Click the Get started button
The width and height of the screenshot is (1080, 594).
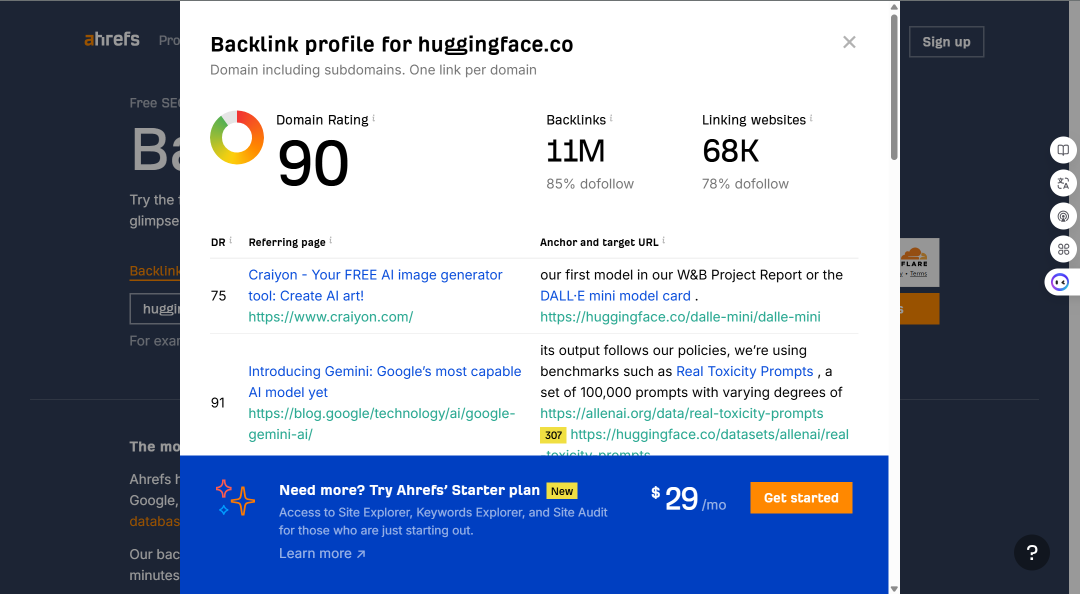point(801,498)
